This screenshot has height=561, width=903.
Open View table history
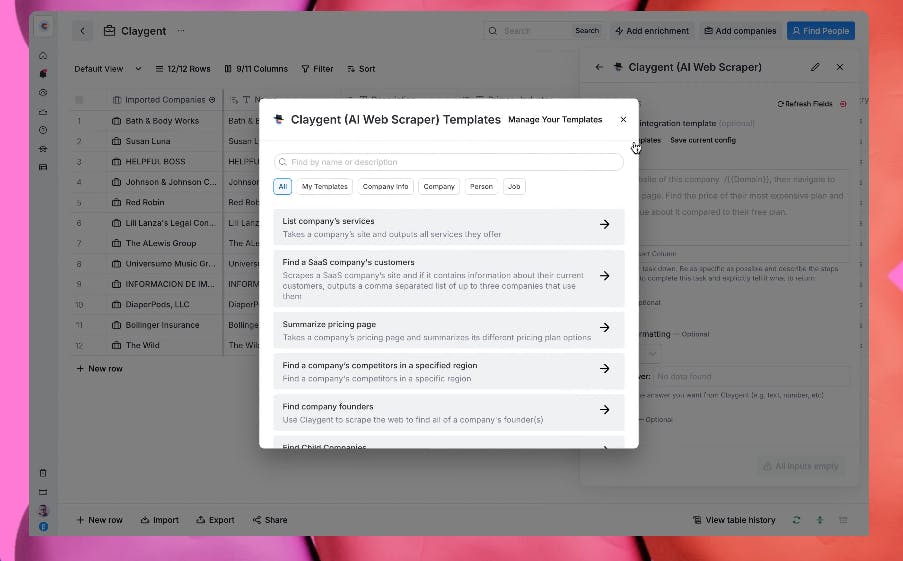(734, 520)
